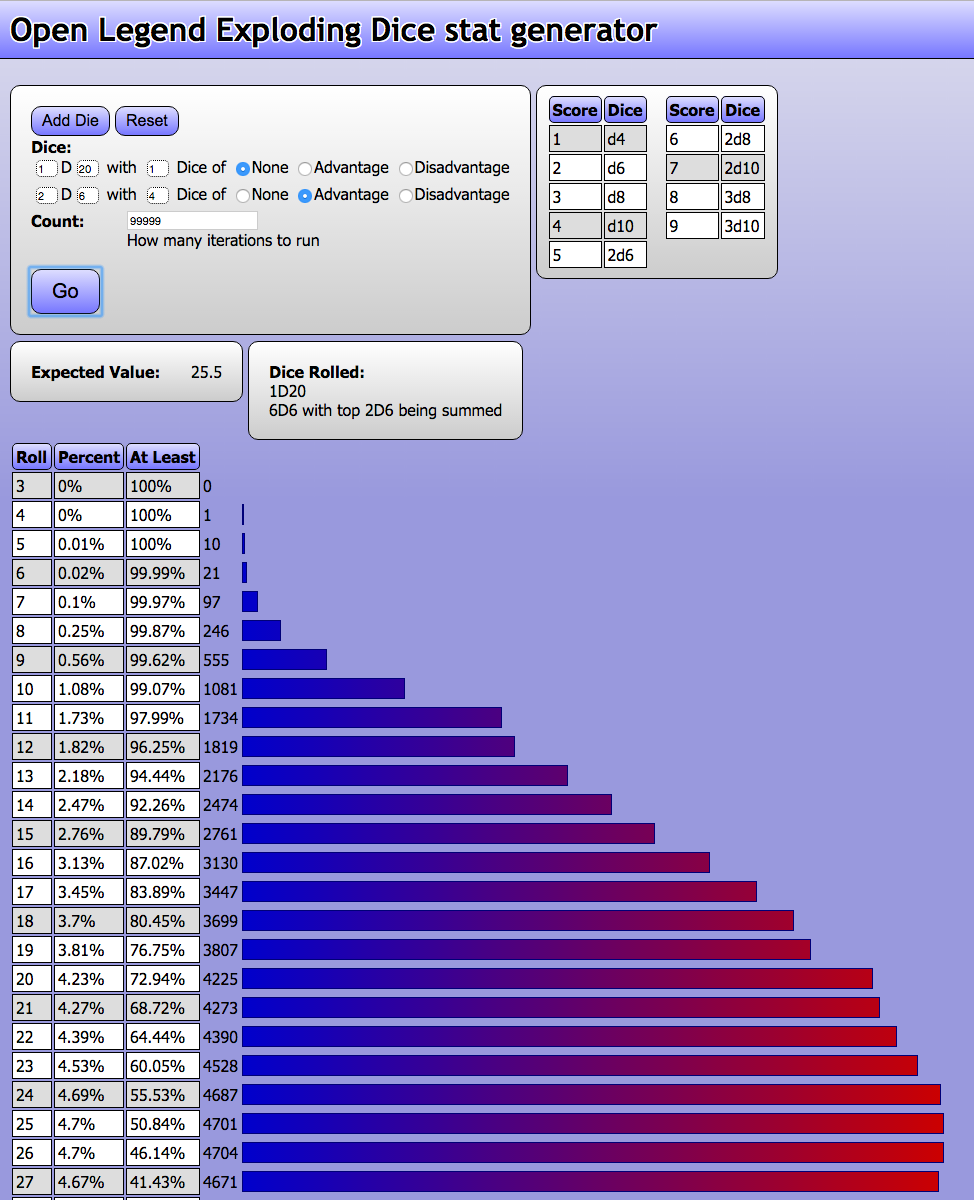Edit dice quantity field showing 1 before D20
Image resolution: width=974 pixels, height=1200 pixels.
(x=46, y=168)
